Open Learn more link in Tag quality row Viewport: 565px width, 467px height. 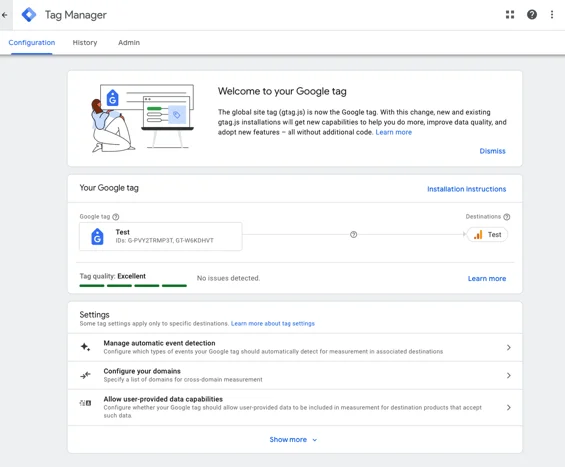point(487,279)
